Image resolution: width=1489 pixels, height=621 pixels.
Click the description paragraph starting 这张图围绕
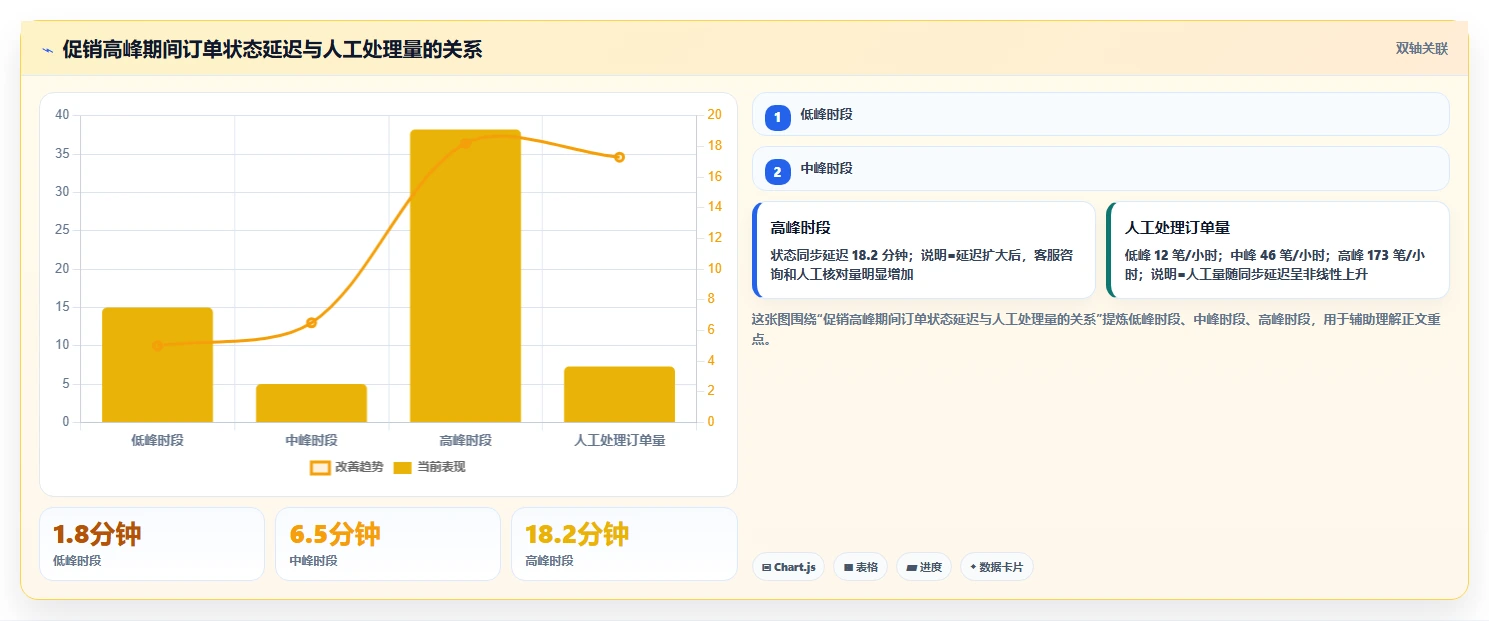(1096, 329)
